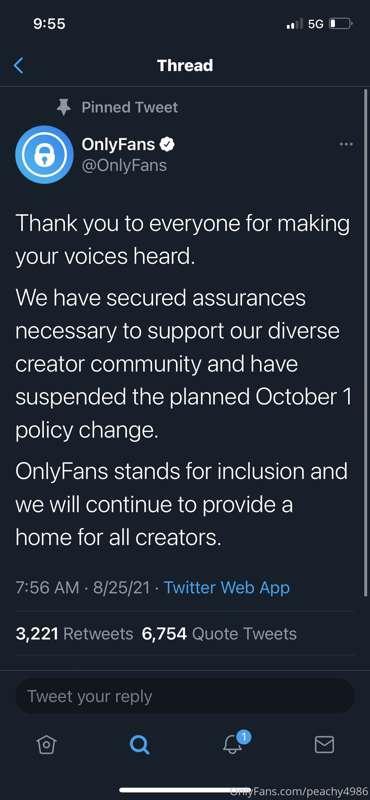The image size is (370, 800).
Task: Click the vertical scrollbar on the right
Action: coord(365,342)
